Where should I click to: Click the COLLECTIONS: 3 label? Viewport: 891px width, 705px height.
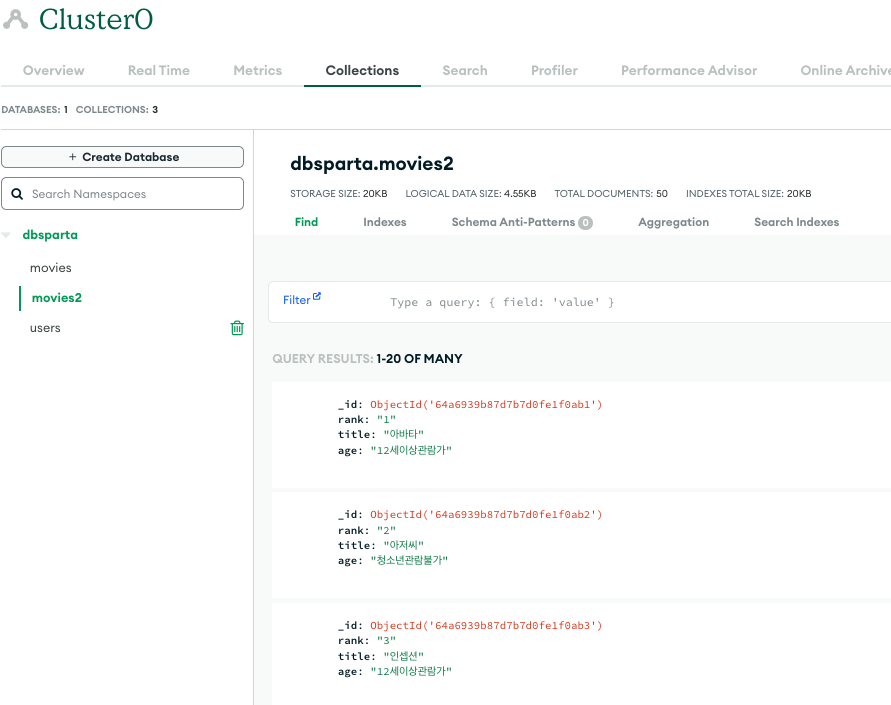pyautogui.click(x=117, y=110)
